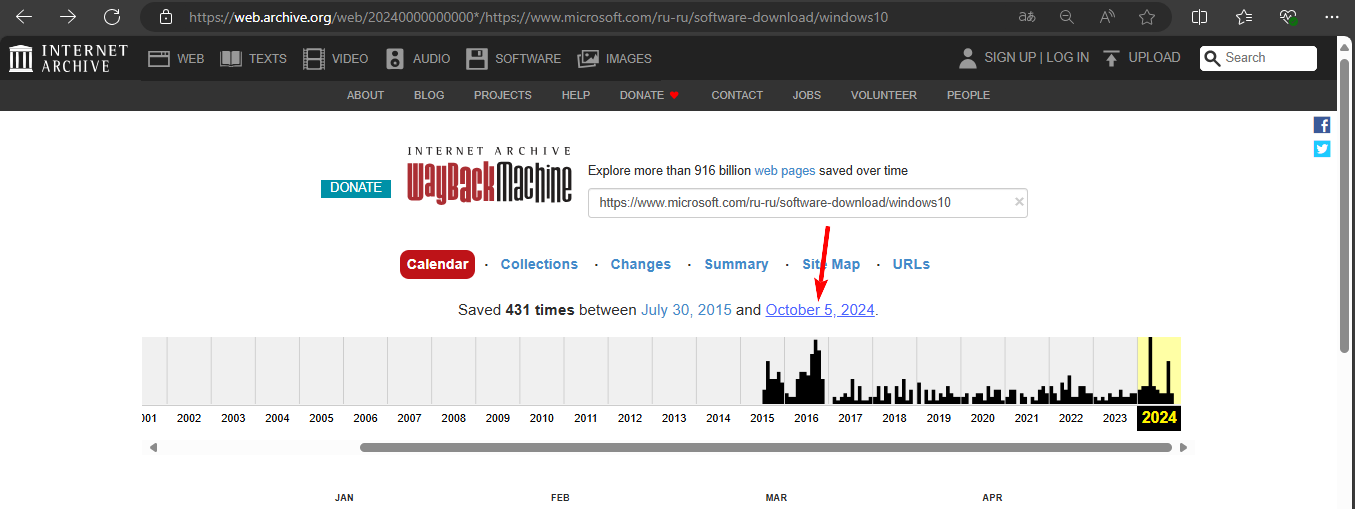Open the JOBS link
Viewport: 1355px width, 509px height.
click(806, 95)
